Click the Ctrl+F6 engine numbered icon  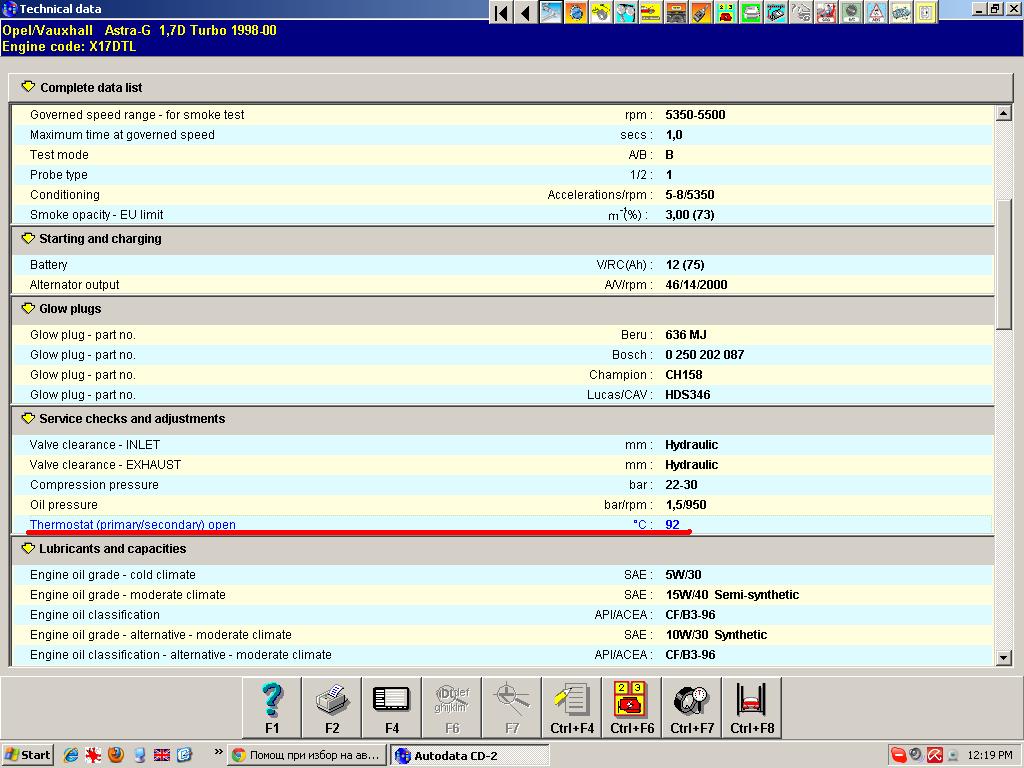(632, 707)
